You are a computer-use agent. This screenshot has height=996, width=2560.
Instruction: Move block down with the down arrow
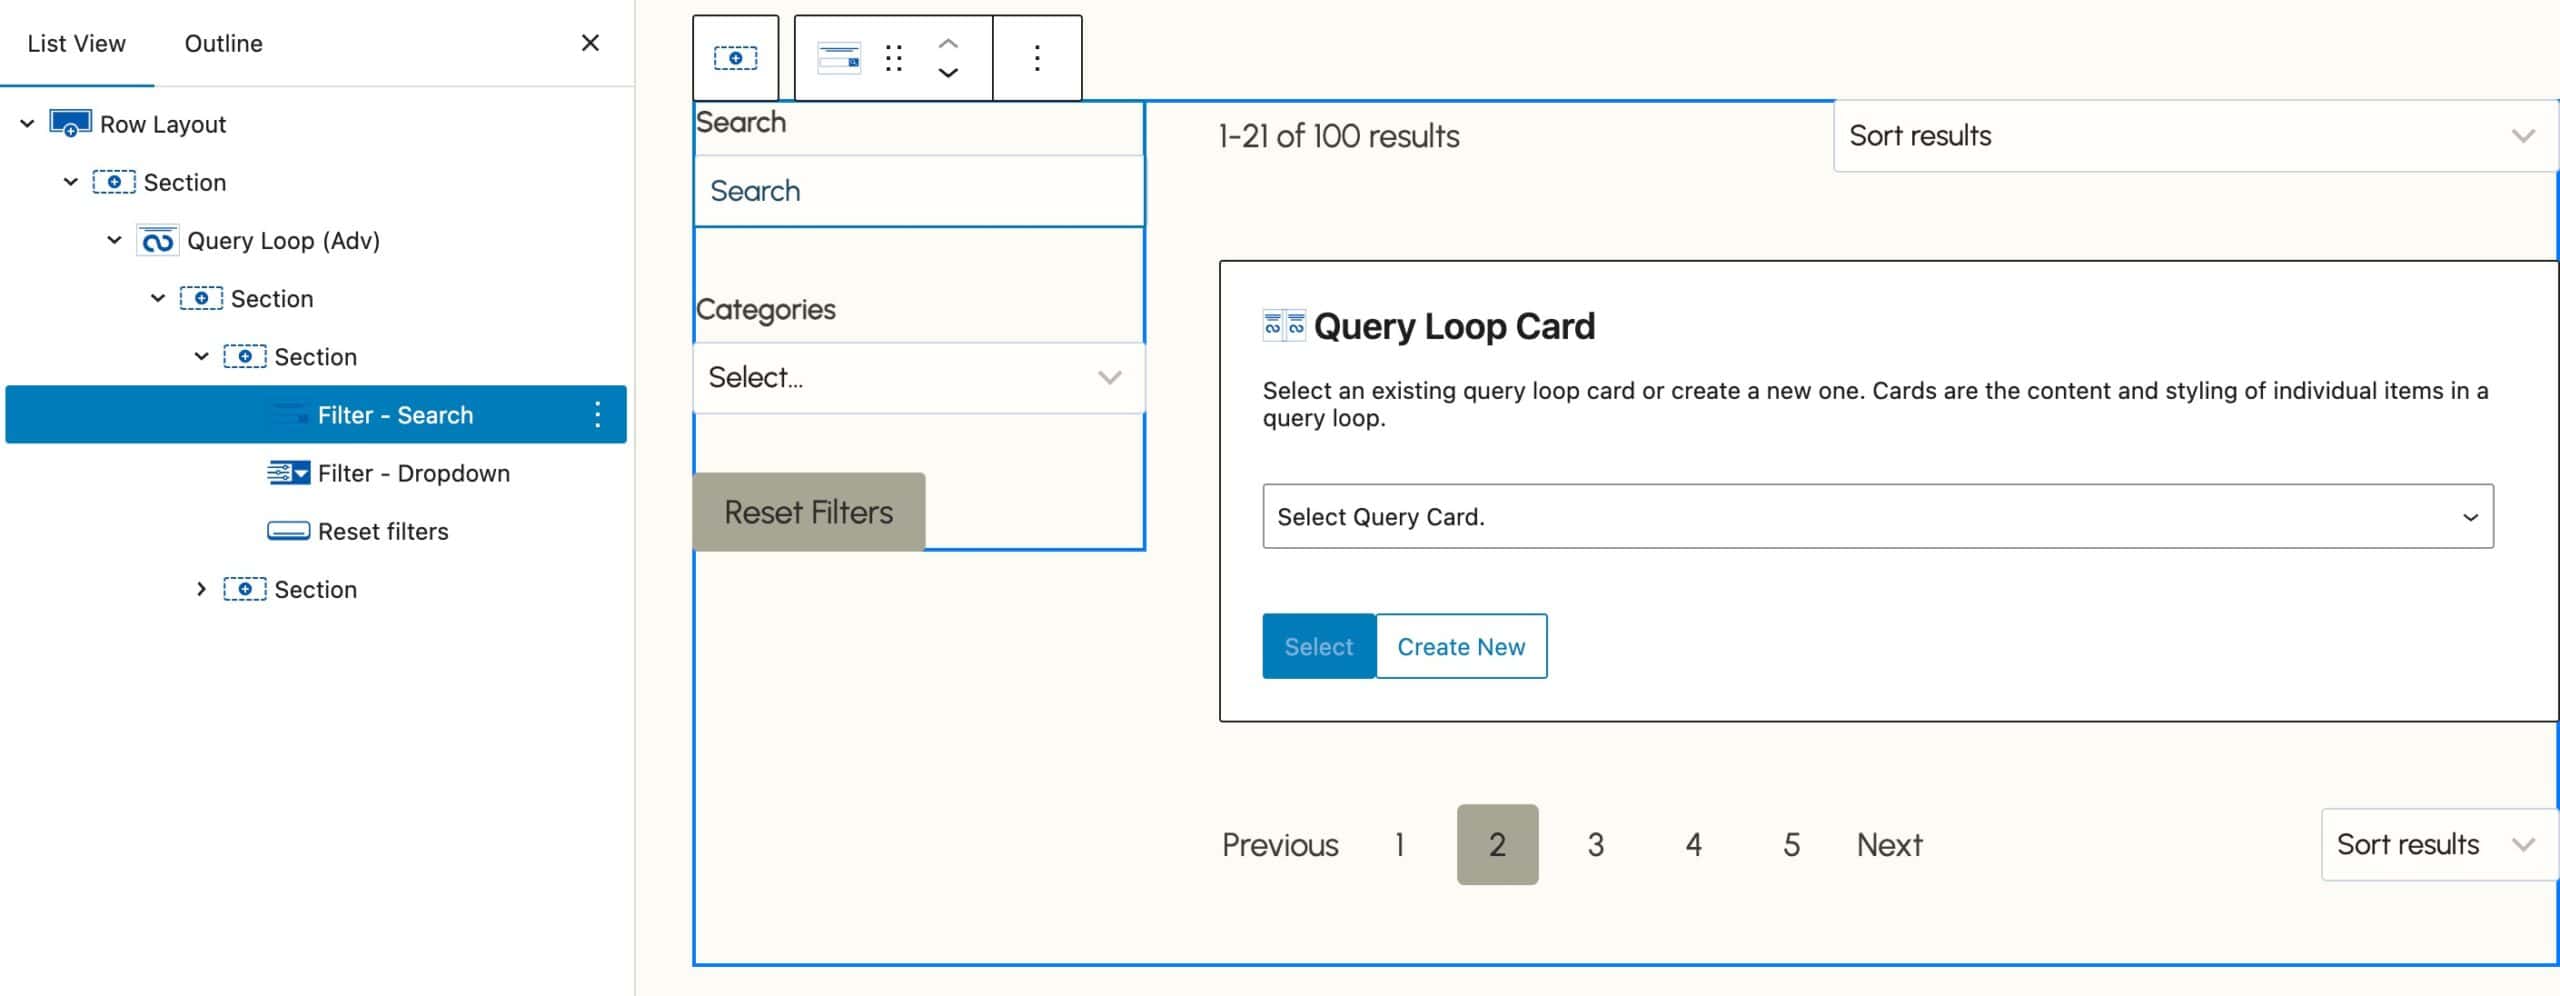click(948, 73)
